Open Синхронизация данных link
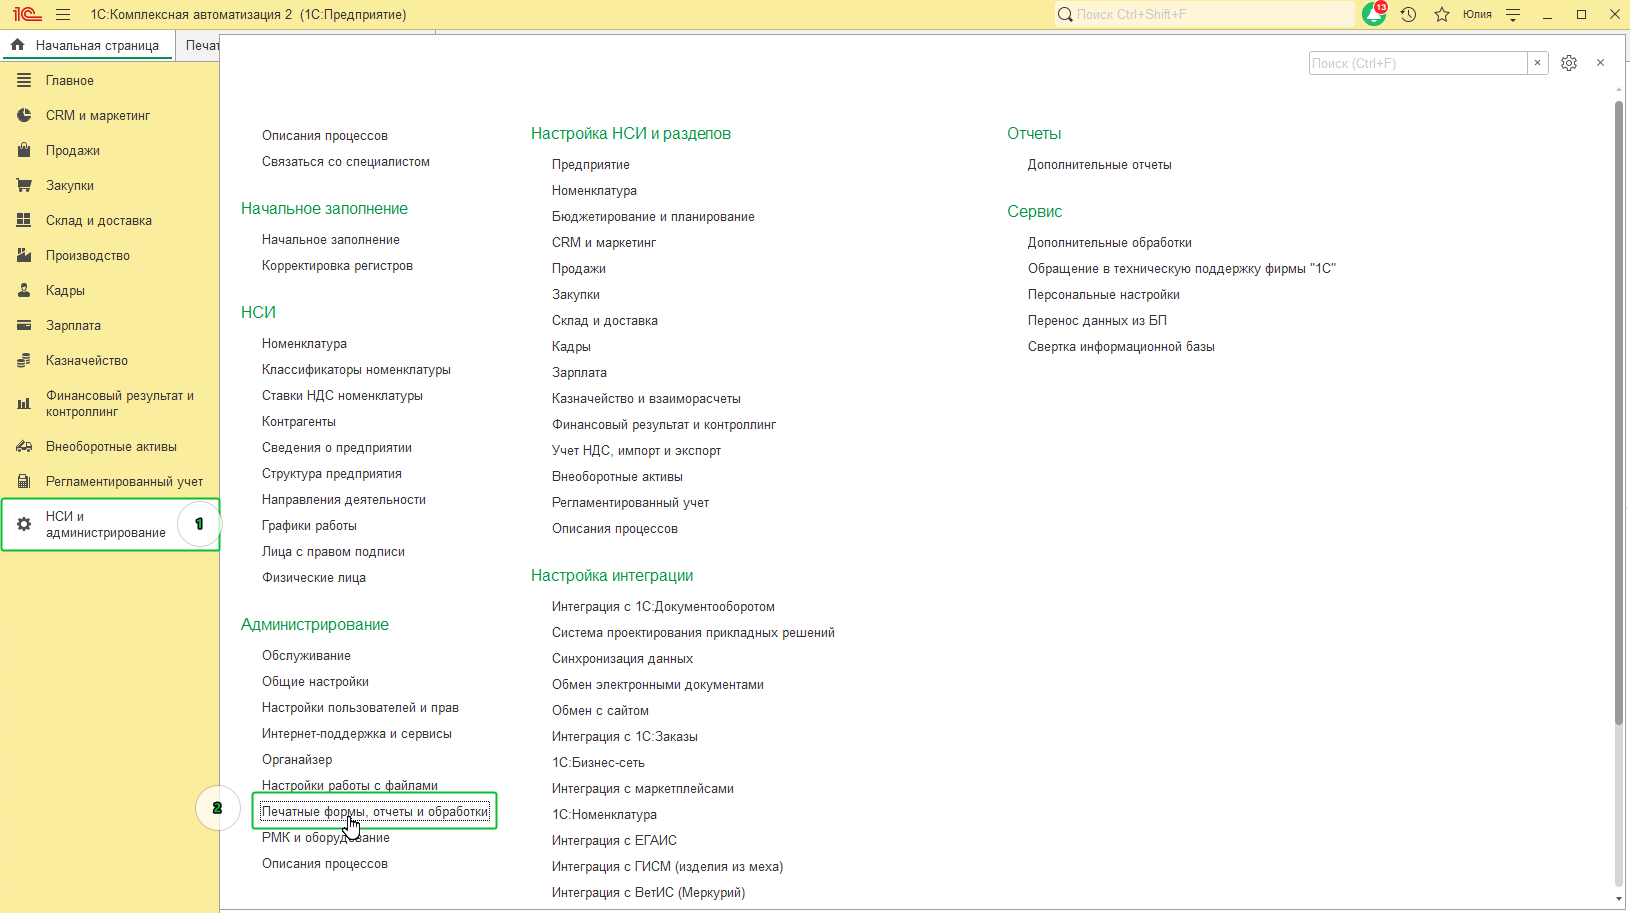 point(622,658)
